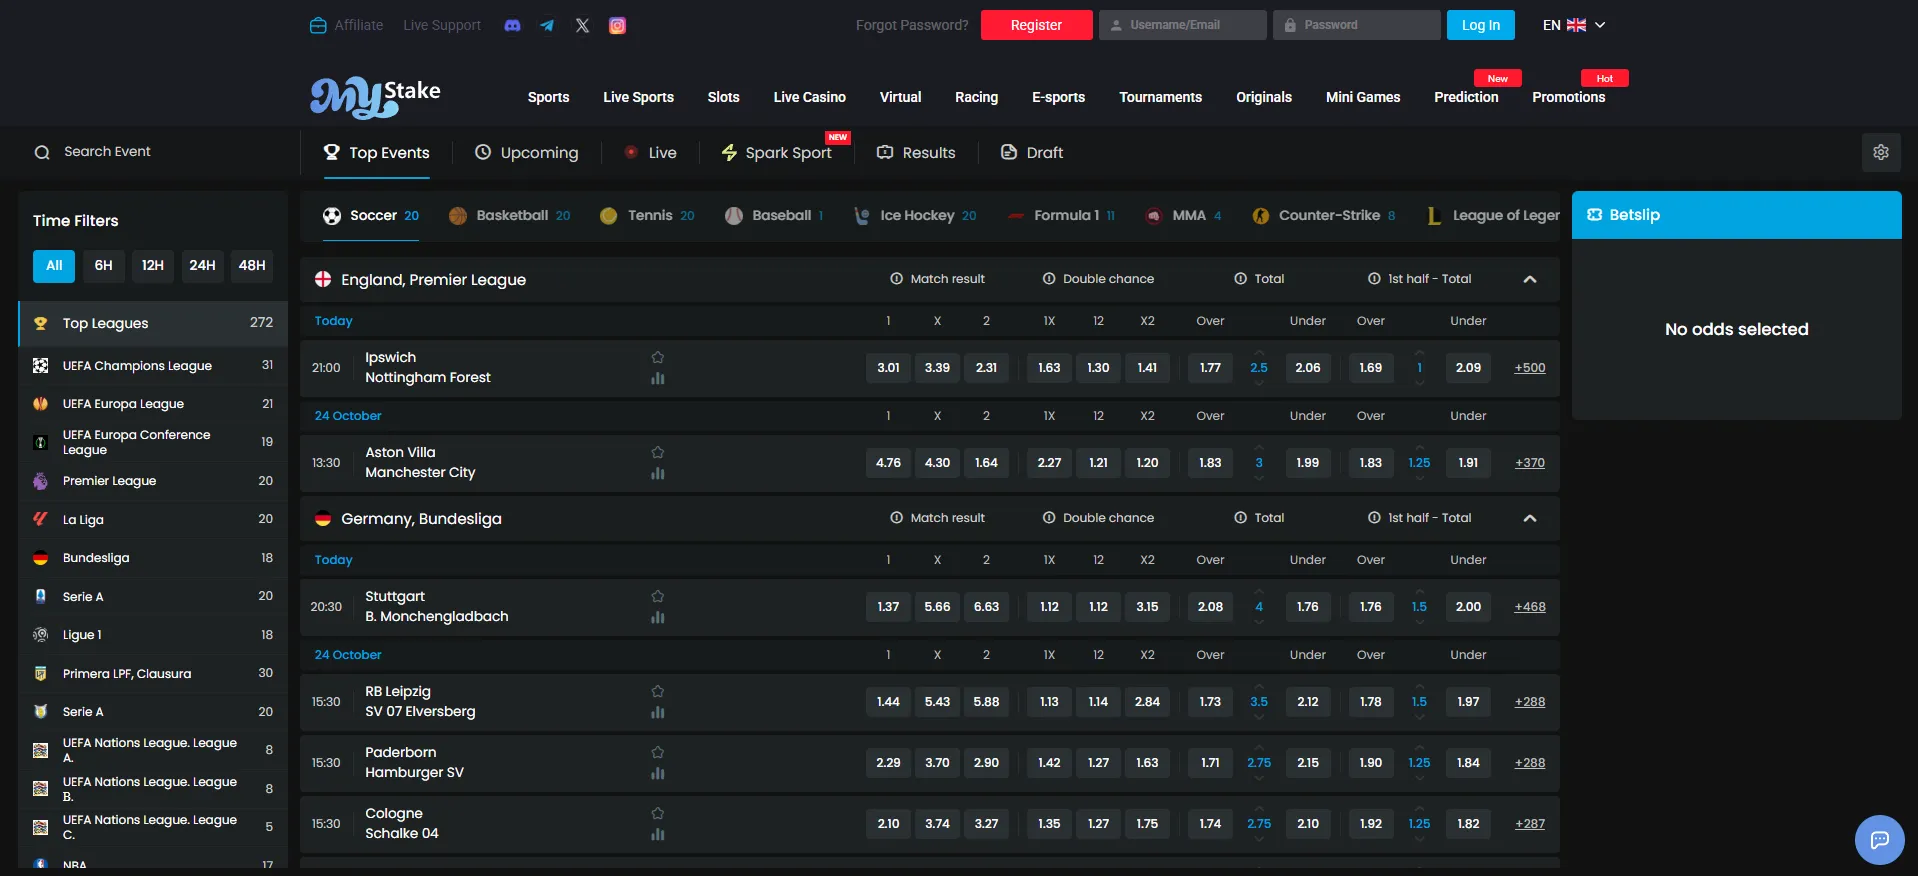This screenshot has height=876, width=1918.
Task: Open the sportsbook settings gear
Action: pyautogui.click(x=1880, y=152)
